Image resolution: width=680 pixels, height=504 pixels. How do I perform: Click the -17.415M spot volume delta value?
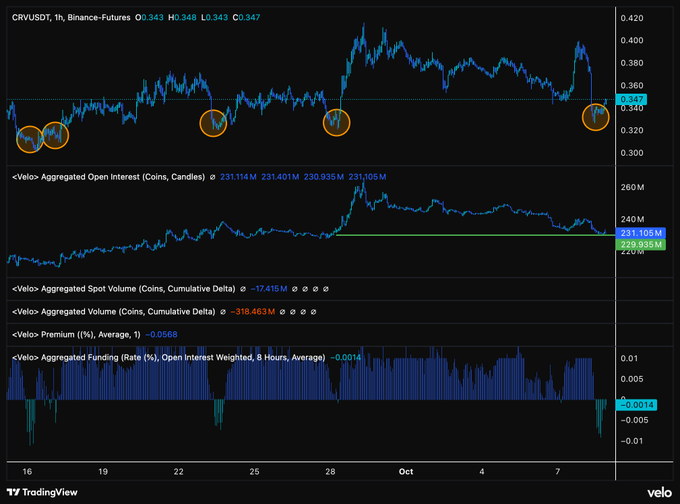(269, 289)
